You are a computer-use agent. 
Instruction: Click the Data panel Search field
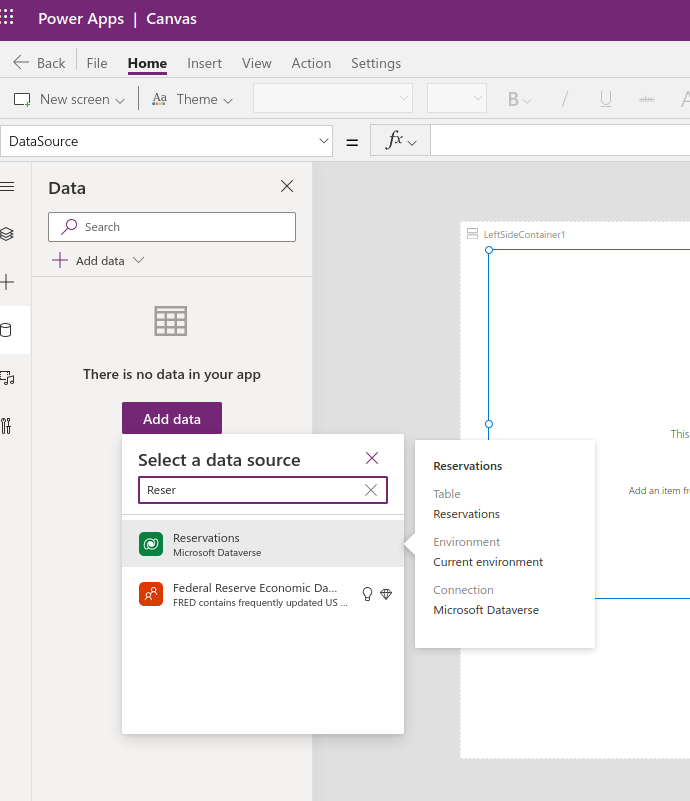[x=172, y=227]
